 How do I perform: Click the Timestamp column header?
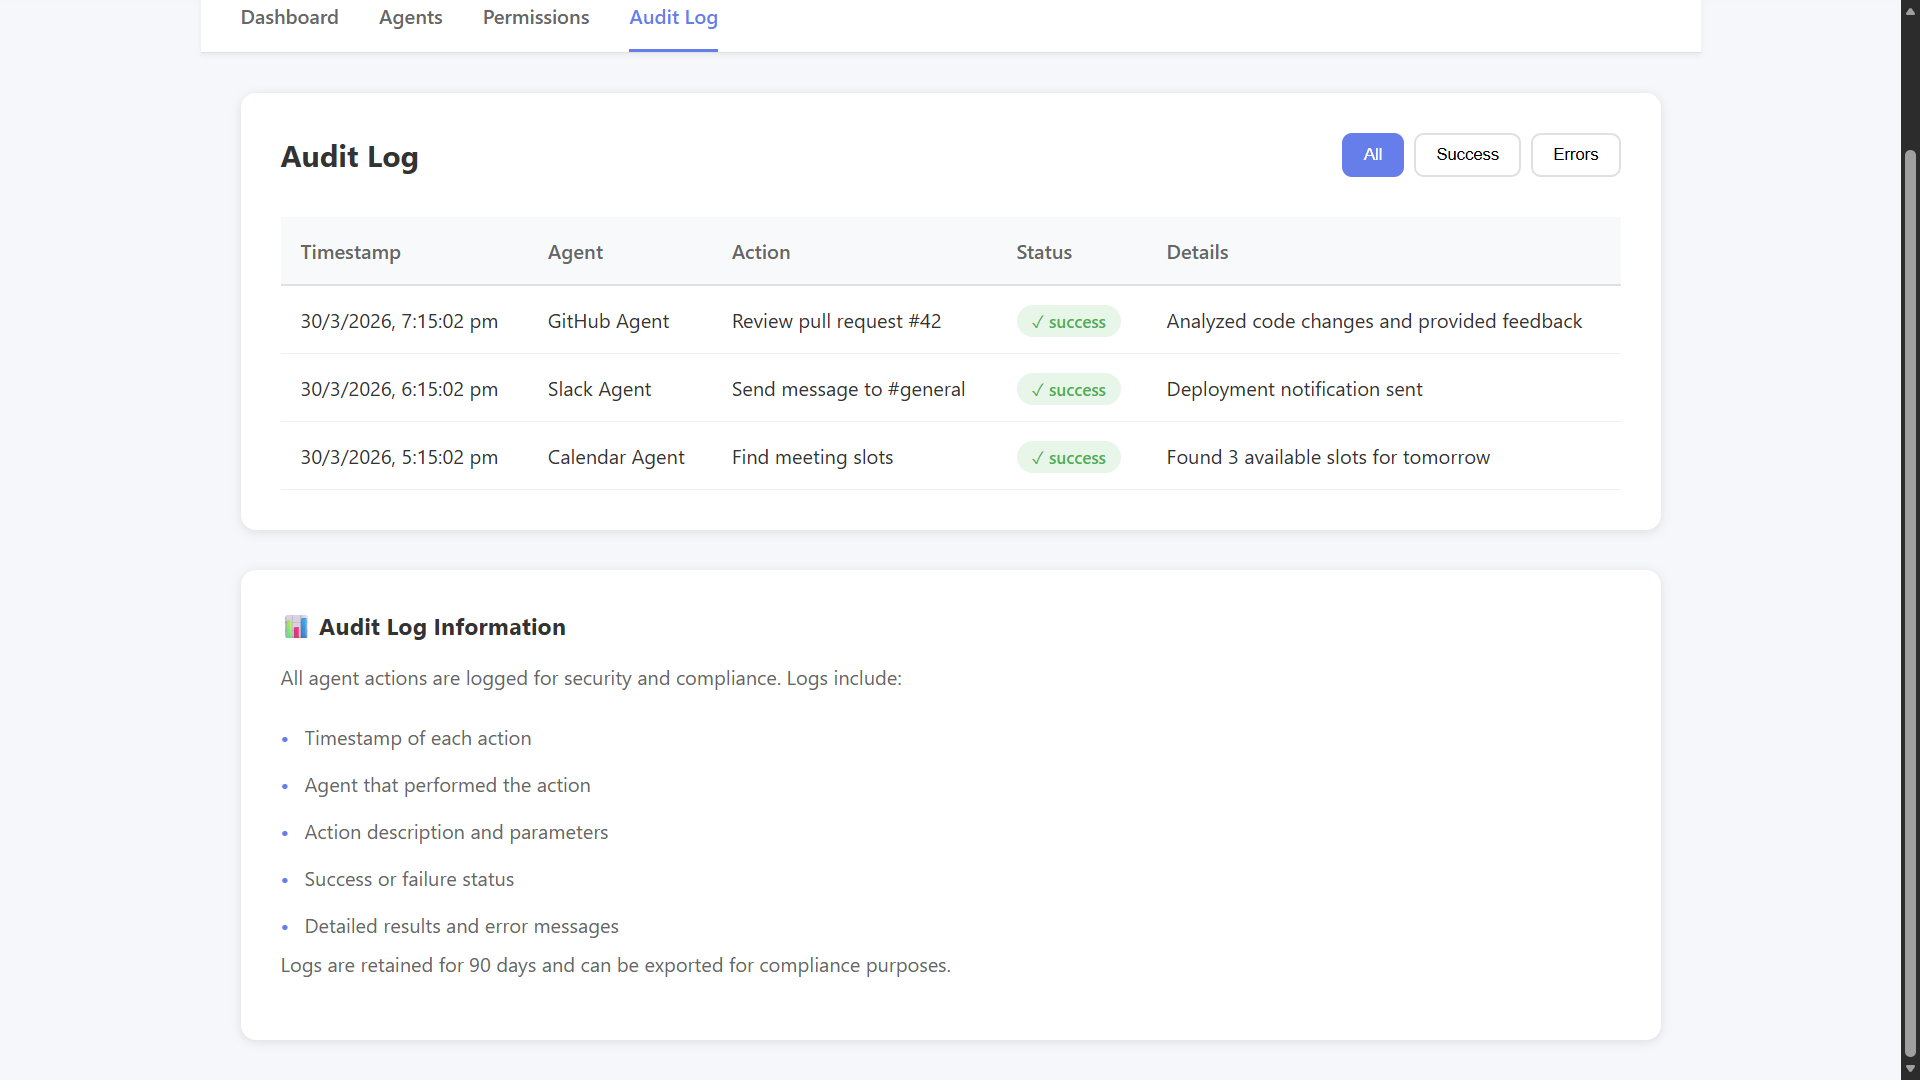pos(350,252)
